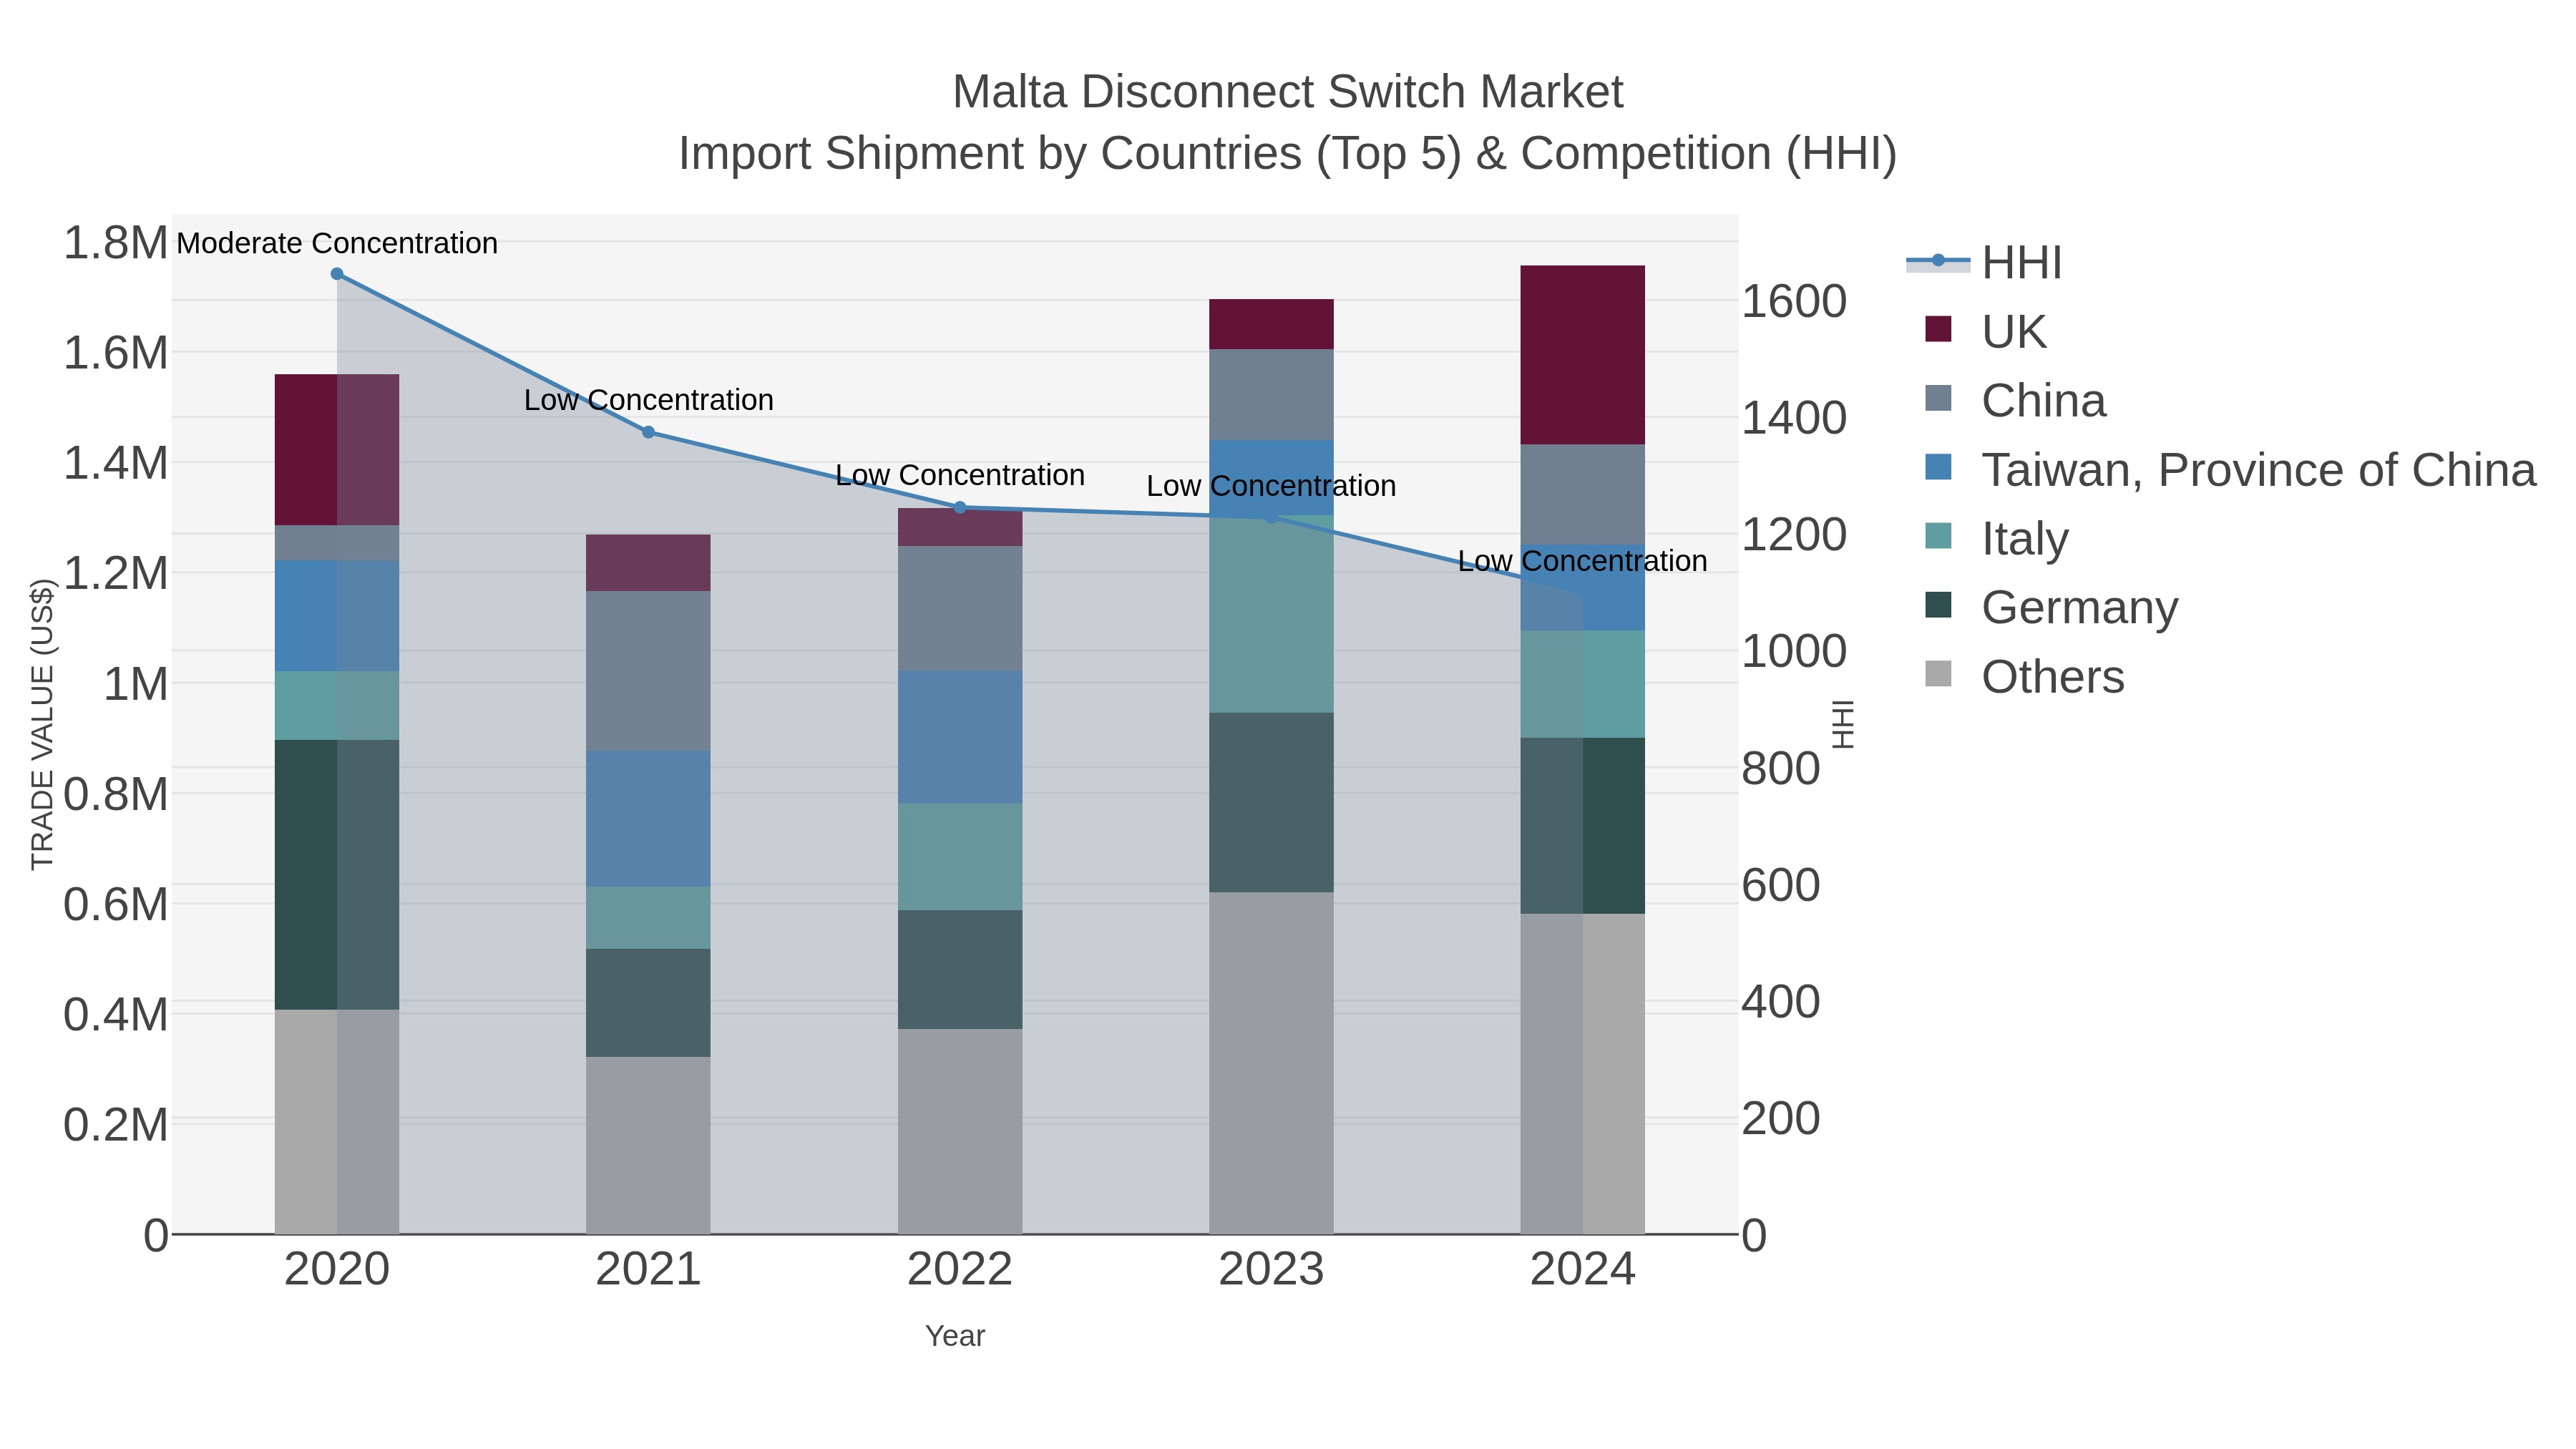Click the Low Concentration label above 2023
2576x1449 pixels.
coord(1271,486)
